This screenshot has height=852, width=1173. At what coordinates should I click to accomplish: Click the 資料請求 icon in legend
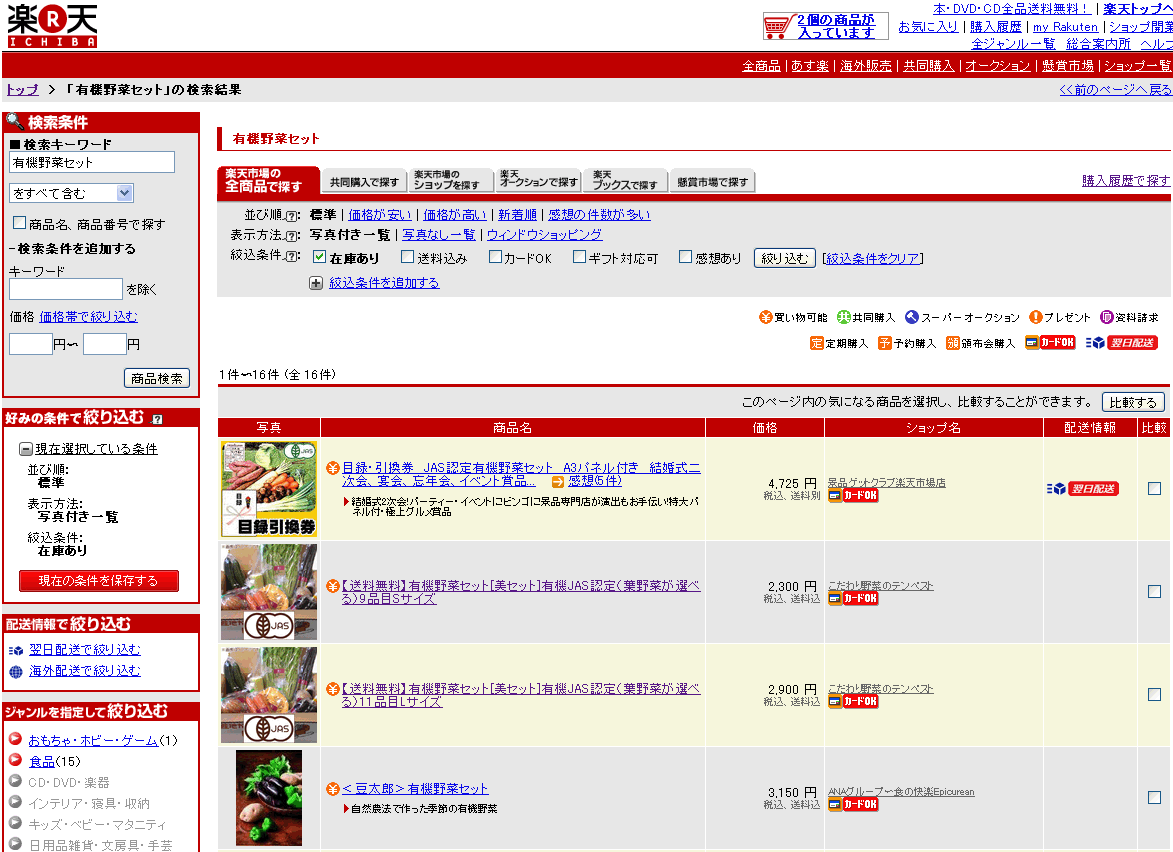[x=1106, y=317]
